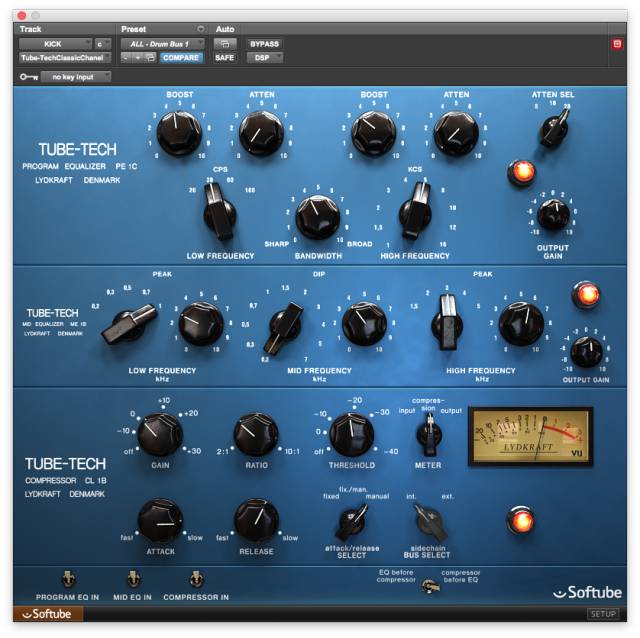The image size is (640, 638).
Task: Click the sidechain BUS SELECT switch
Action: (x=431, y=522)
